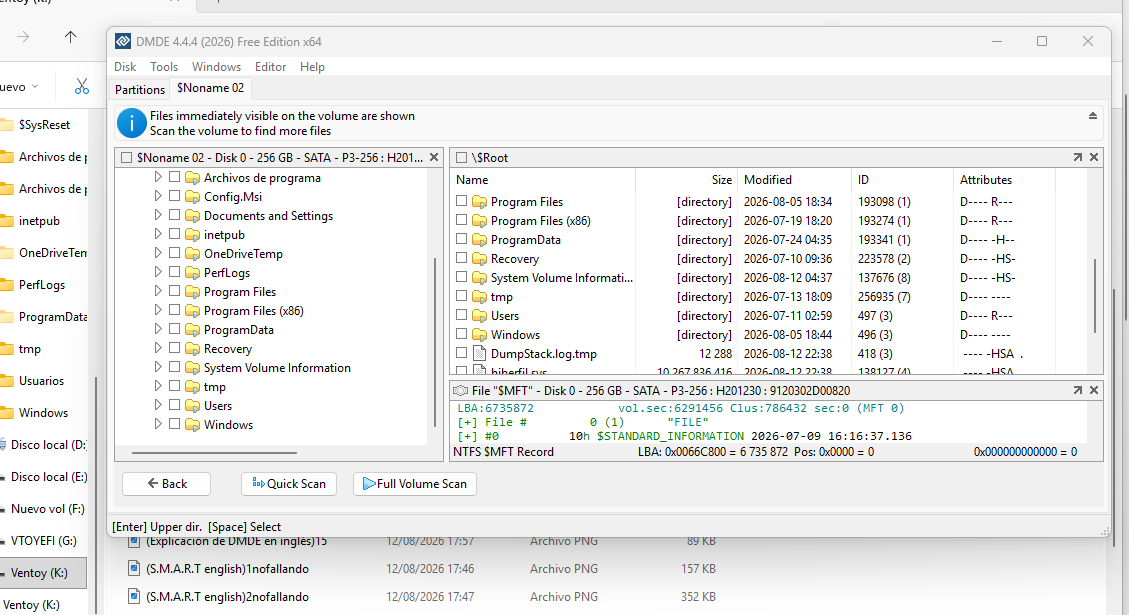Close the $Noname 02 tree panel
Image resolution: width=1129 pixels, height=615 pixels.
[434, 157]
